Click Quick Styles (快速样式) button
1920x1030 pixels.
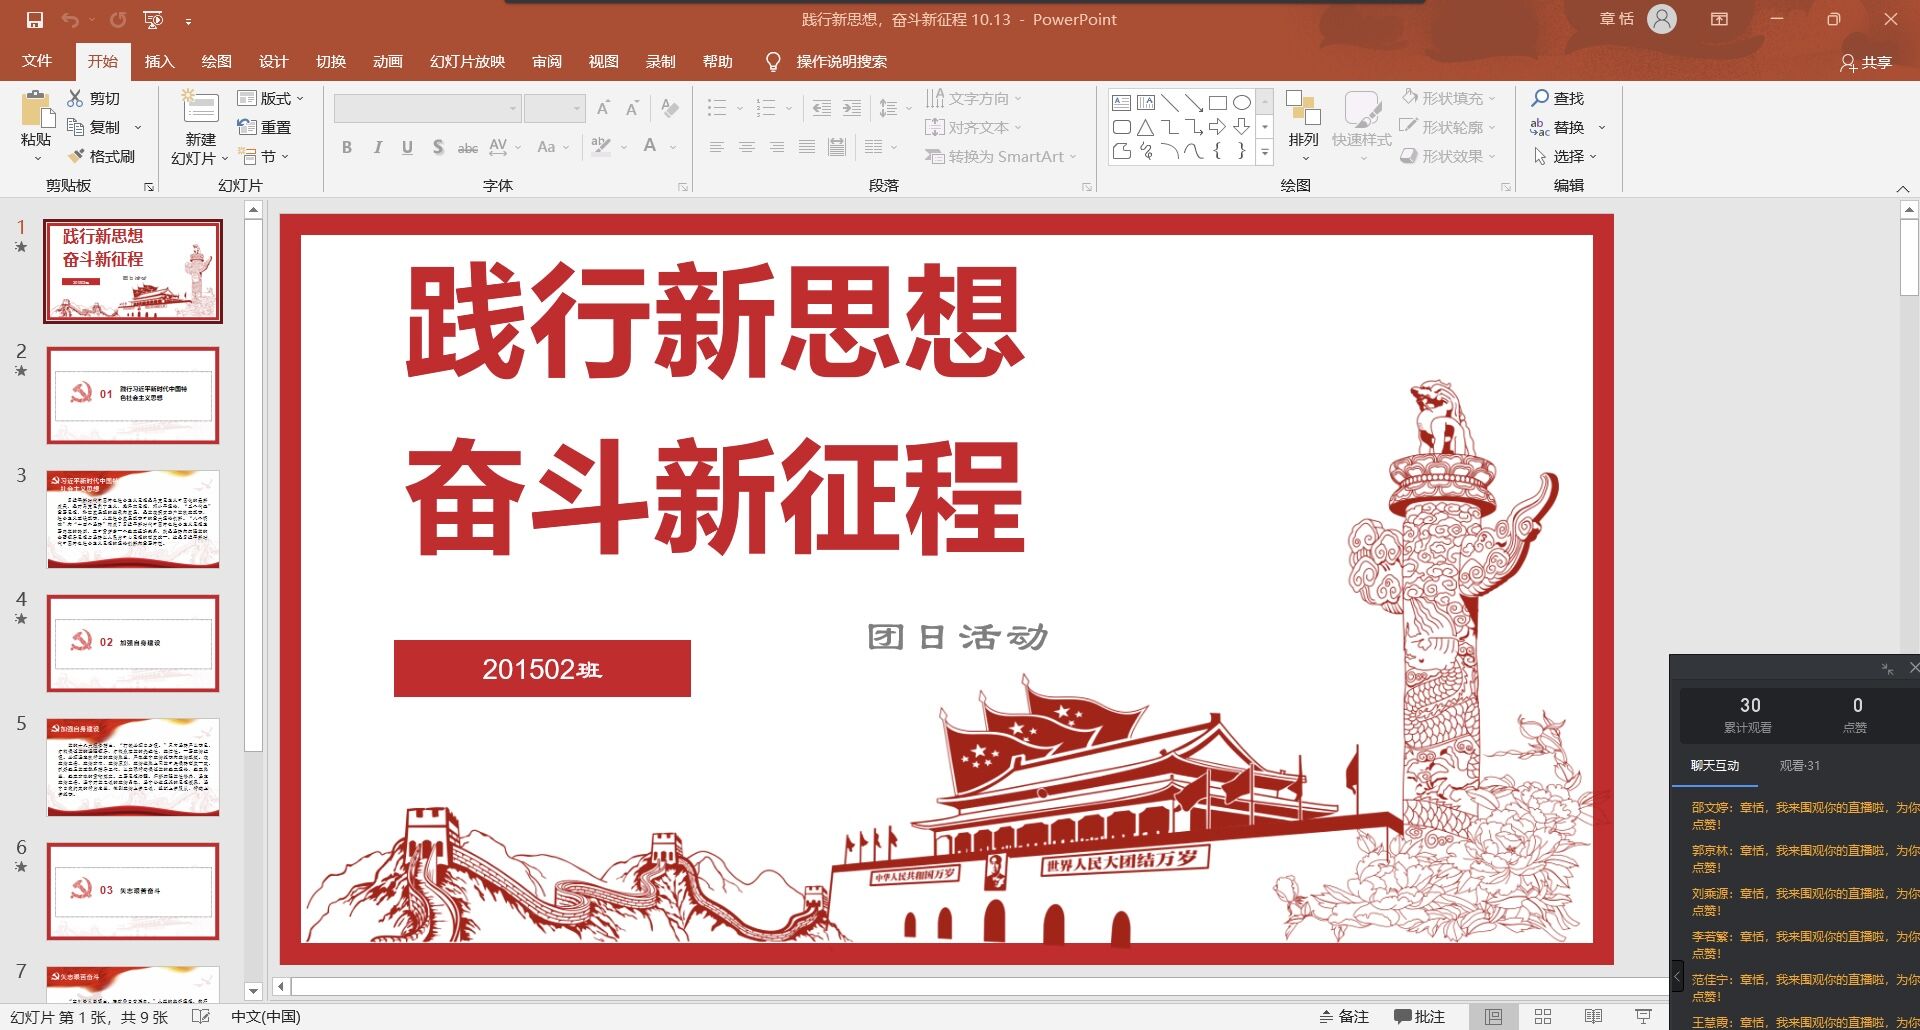coord(1361,125)
